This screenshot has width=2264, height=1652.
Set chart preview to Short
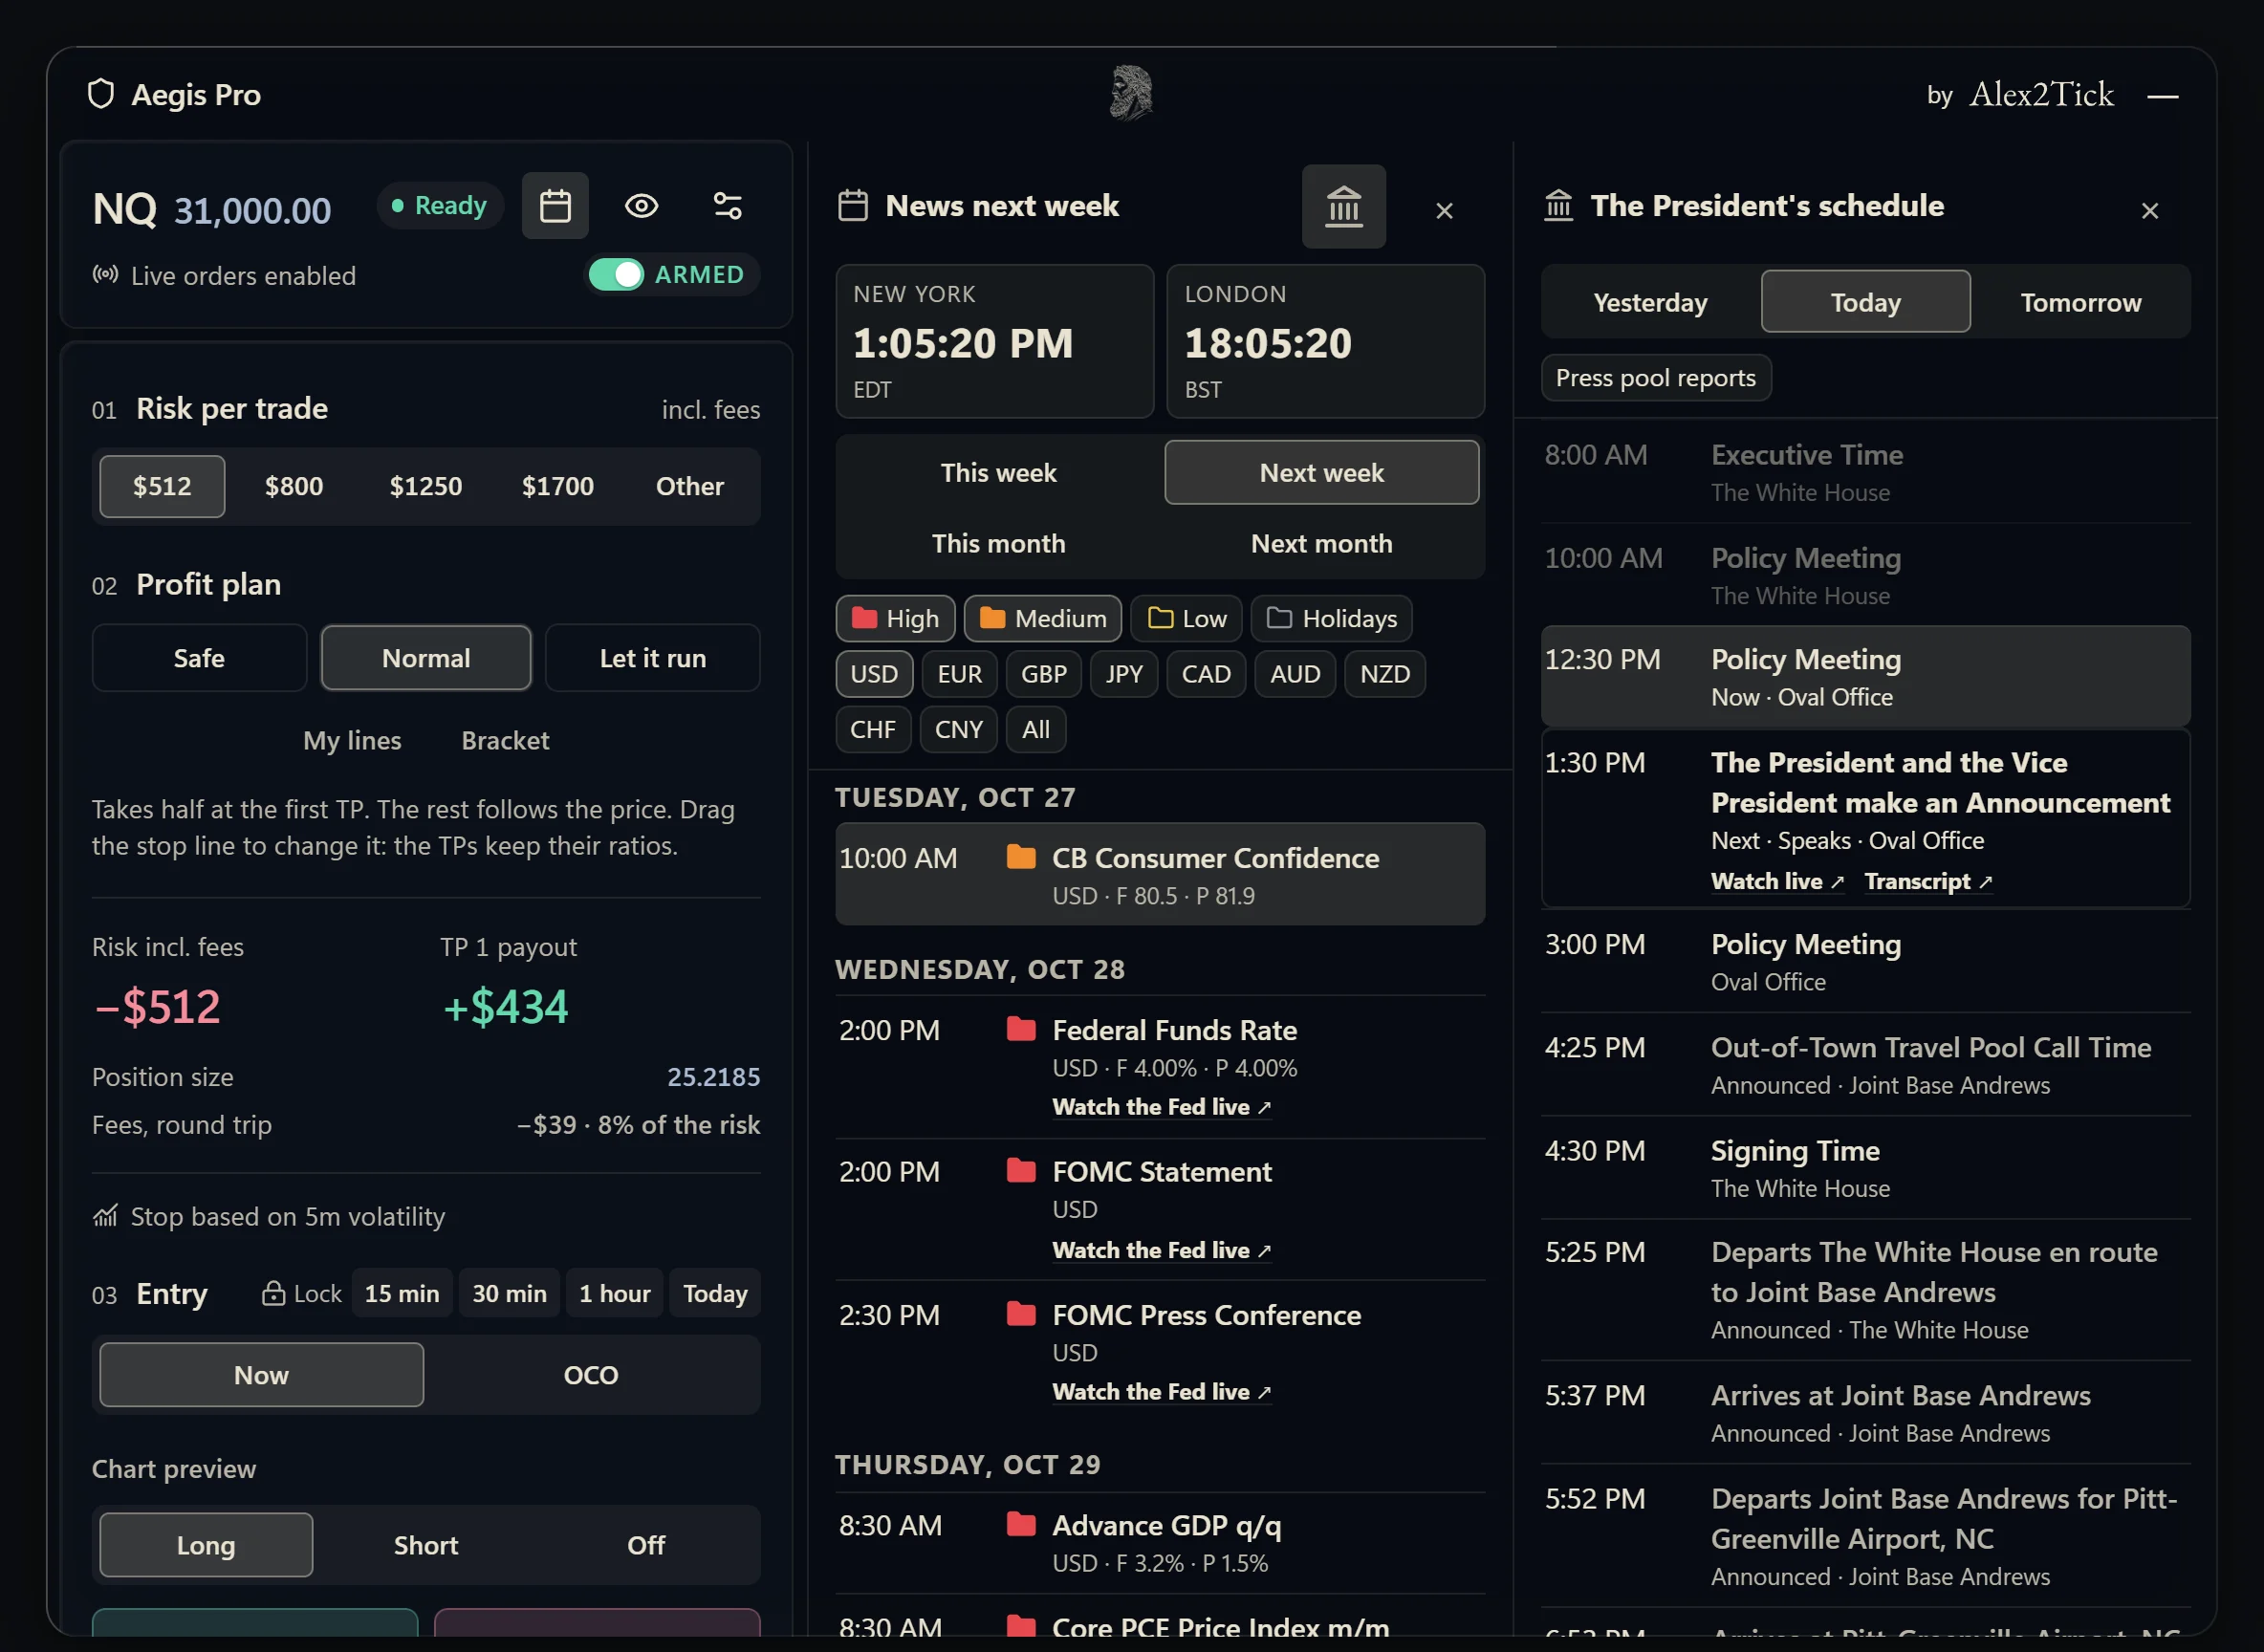point(426,1545)
